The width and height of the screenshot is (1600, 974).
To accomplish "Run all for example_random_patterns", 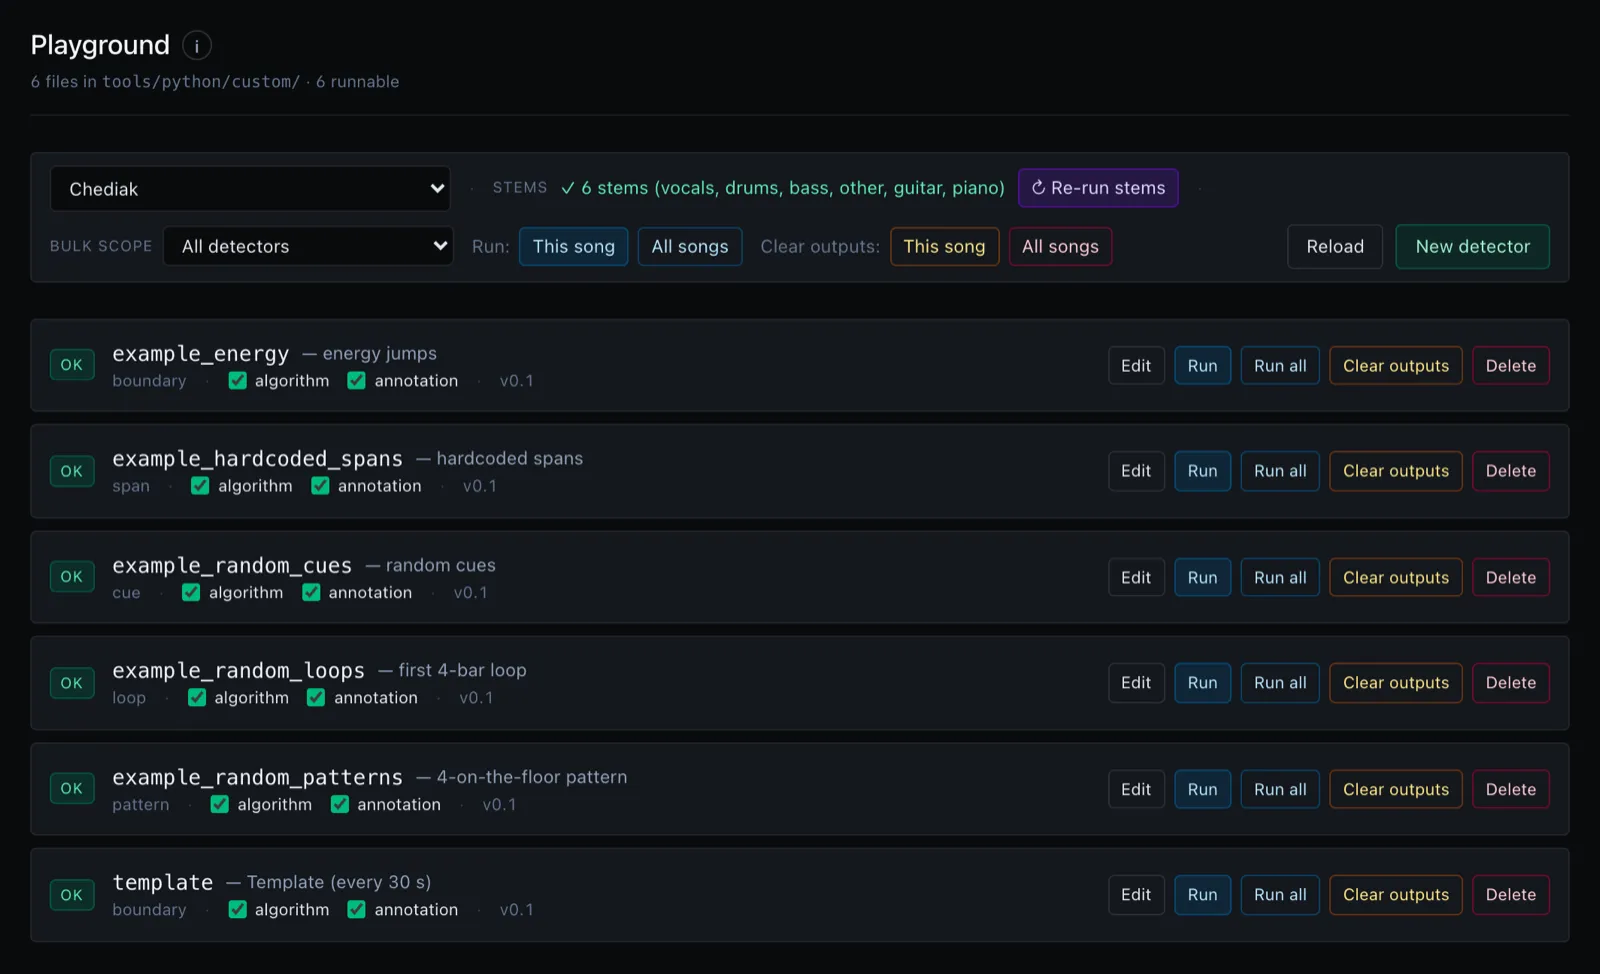I will [x=1281, y=790].
